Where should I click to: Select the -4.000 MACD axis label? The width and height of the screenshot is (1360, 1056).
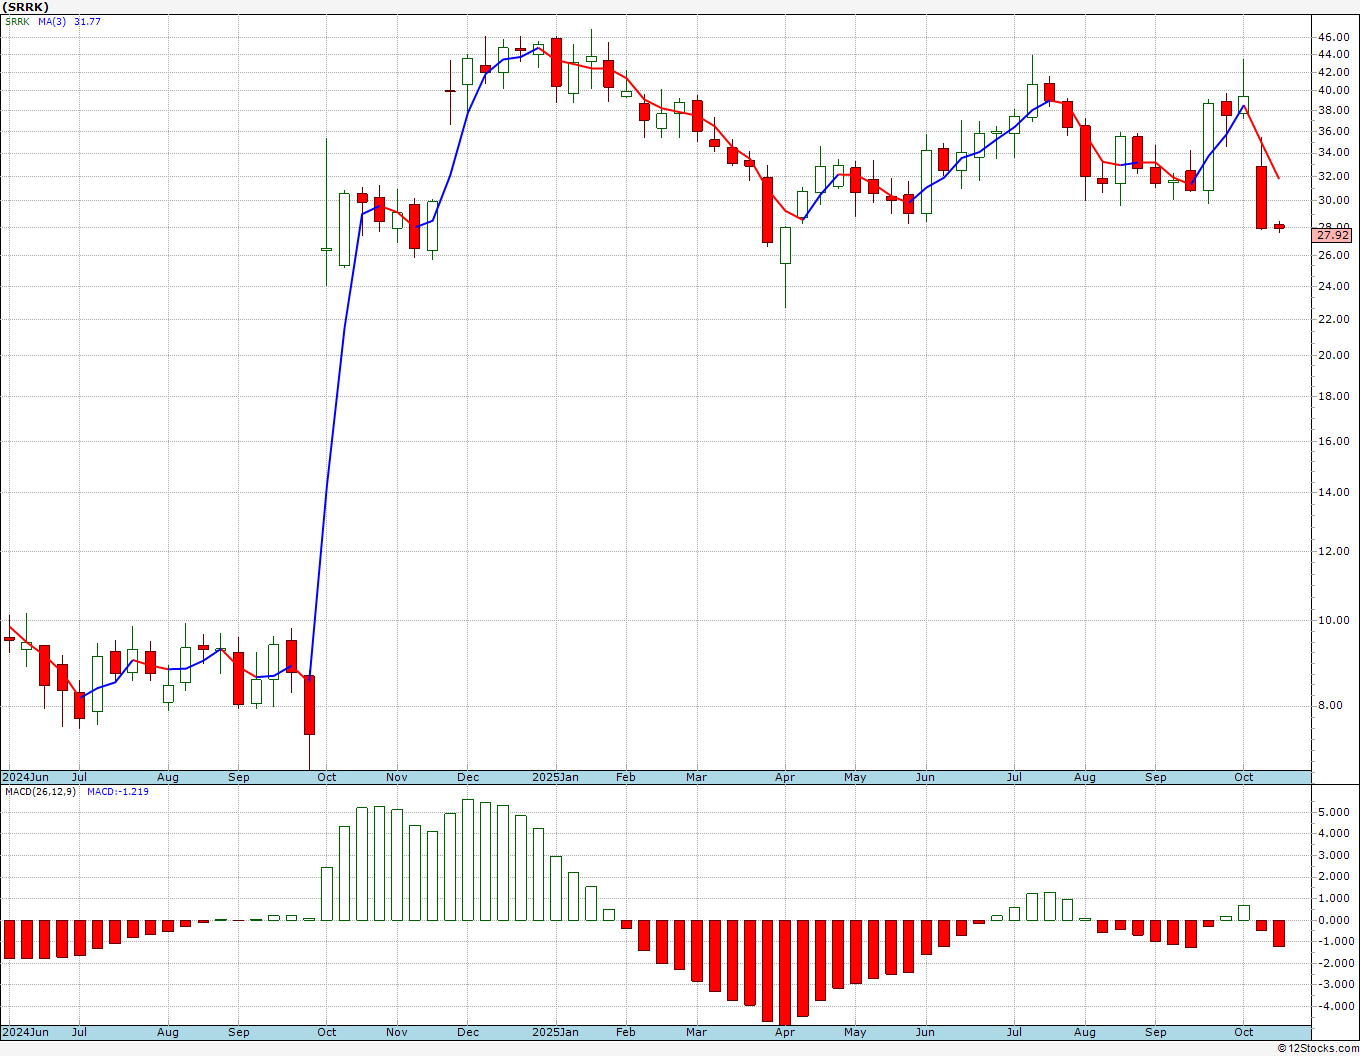(x=1334, y=1007)
